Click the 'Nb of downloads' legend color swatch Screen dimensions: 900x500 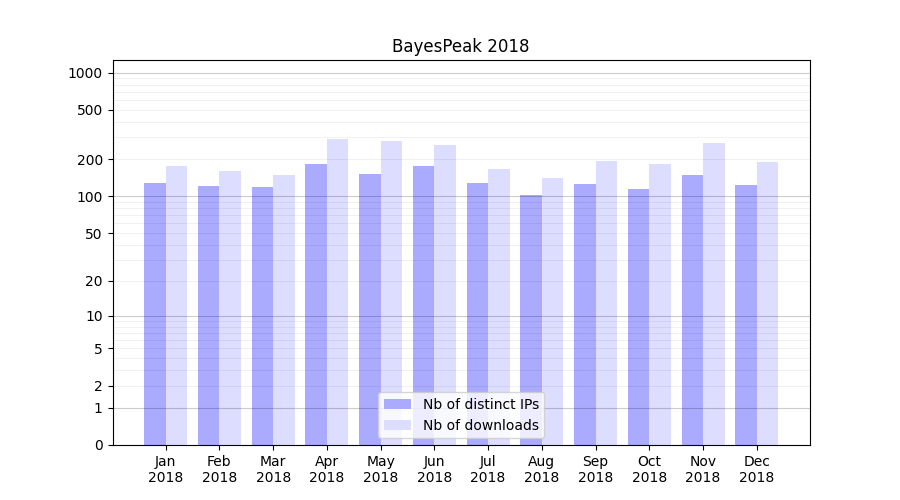pyautogui.click(x=398, y=425)
